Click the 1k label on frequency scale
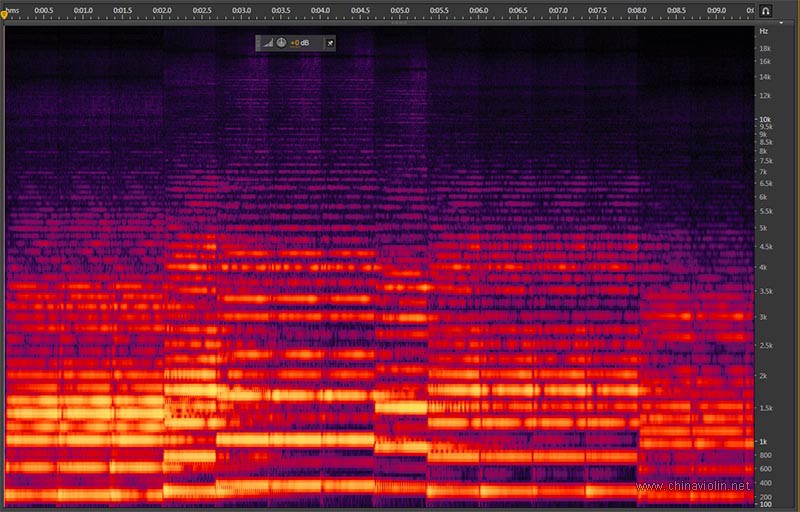 coord(763,441)
